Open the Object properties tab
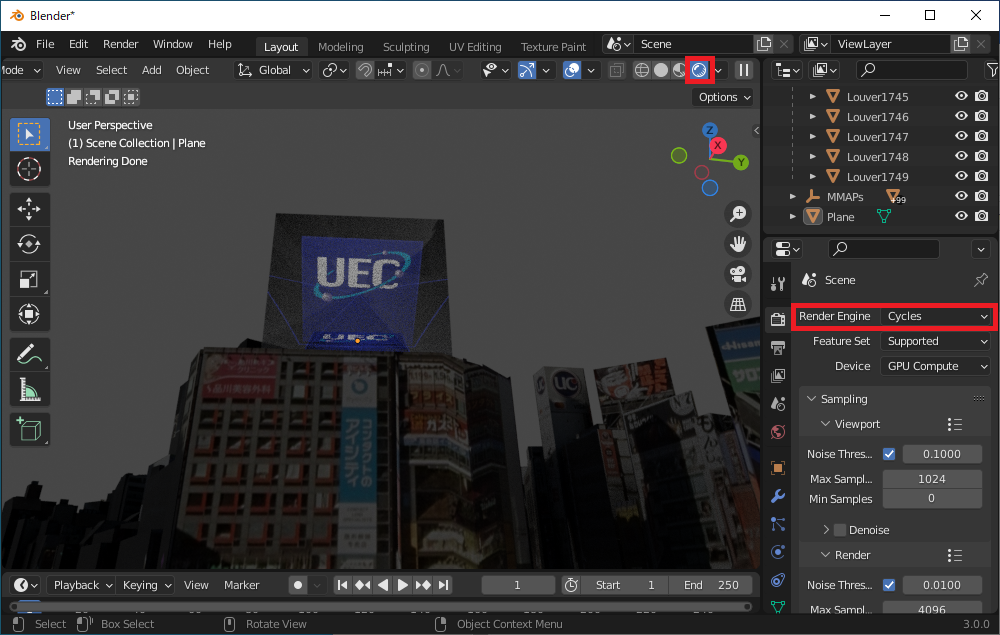The width and height of the screenshot is (1000, 635). pyautogui.click(x=777, y=467)
